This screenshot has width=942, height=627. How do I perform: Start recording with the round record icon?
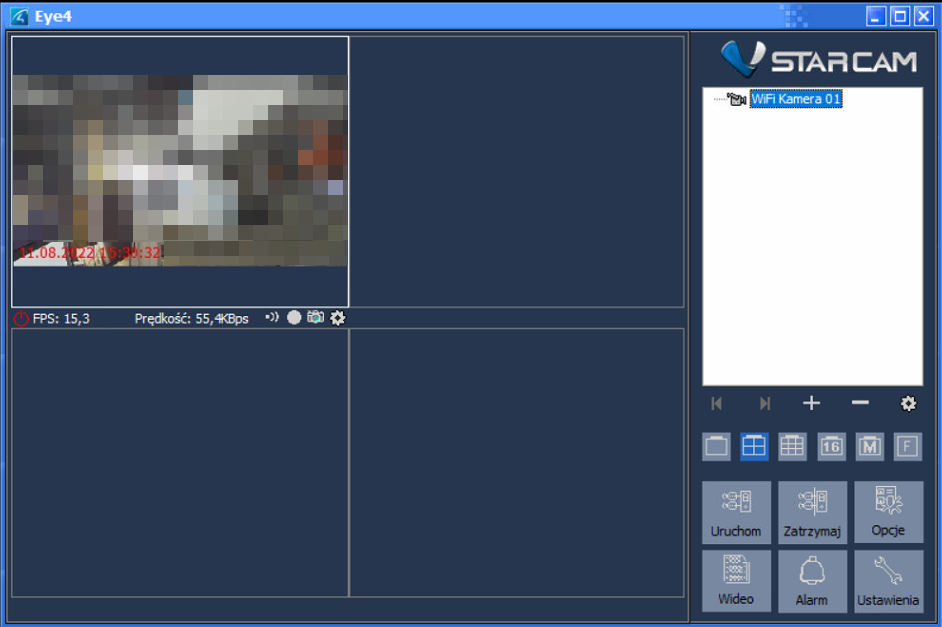(294, 318)
